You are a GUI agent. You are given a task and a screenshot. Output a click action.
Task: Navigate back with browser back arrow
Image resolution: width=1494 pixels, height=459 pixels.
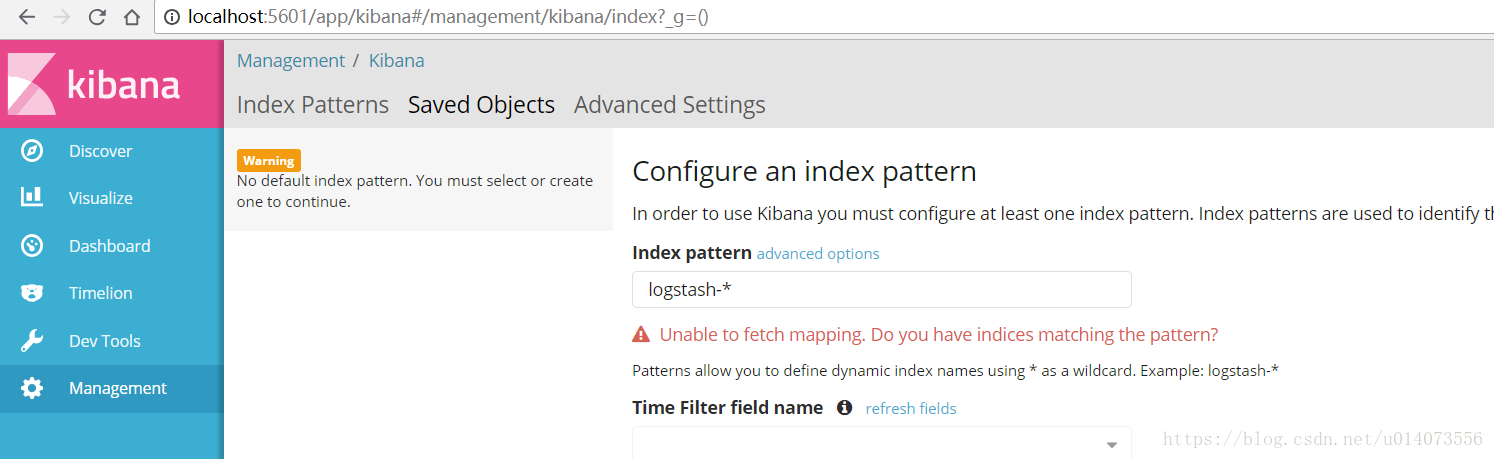coord(27,17)
